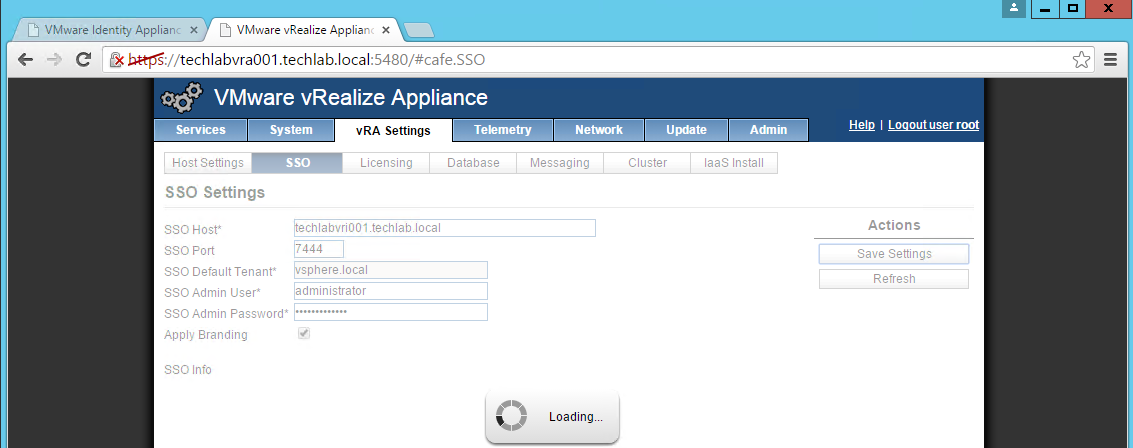1133x448 pixels.
Task: Reload the page with the refresh icon
Action: pyautogui.click(x=83, y=59)
